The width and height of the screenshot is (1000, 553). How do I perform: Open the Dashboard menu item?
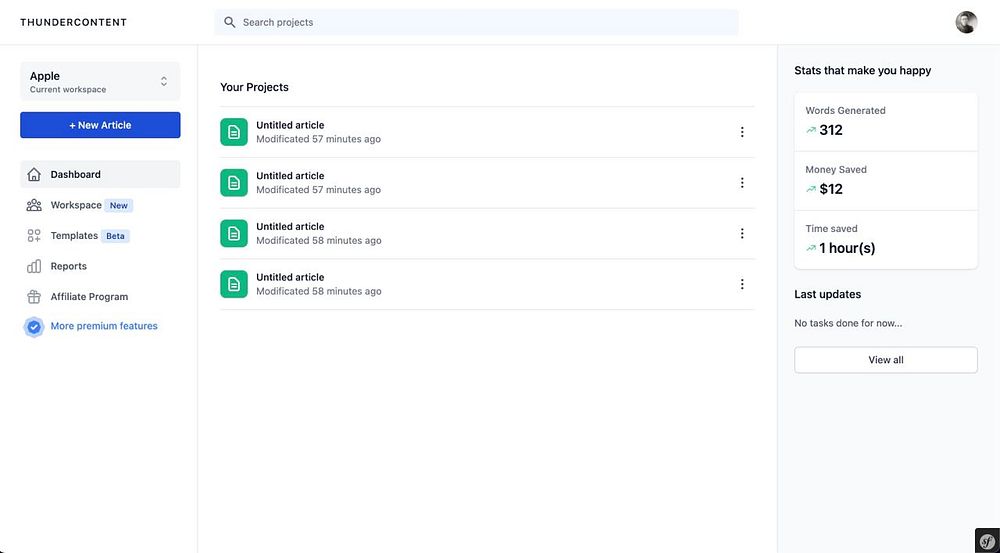(x=100, y=174)
